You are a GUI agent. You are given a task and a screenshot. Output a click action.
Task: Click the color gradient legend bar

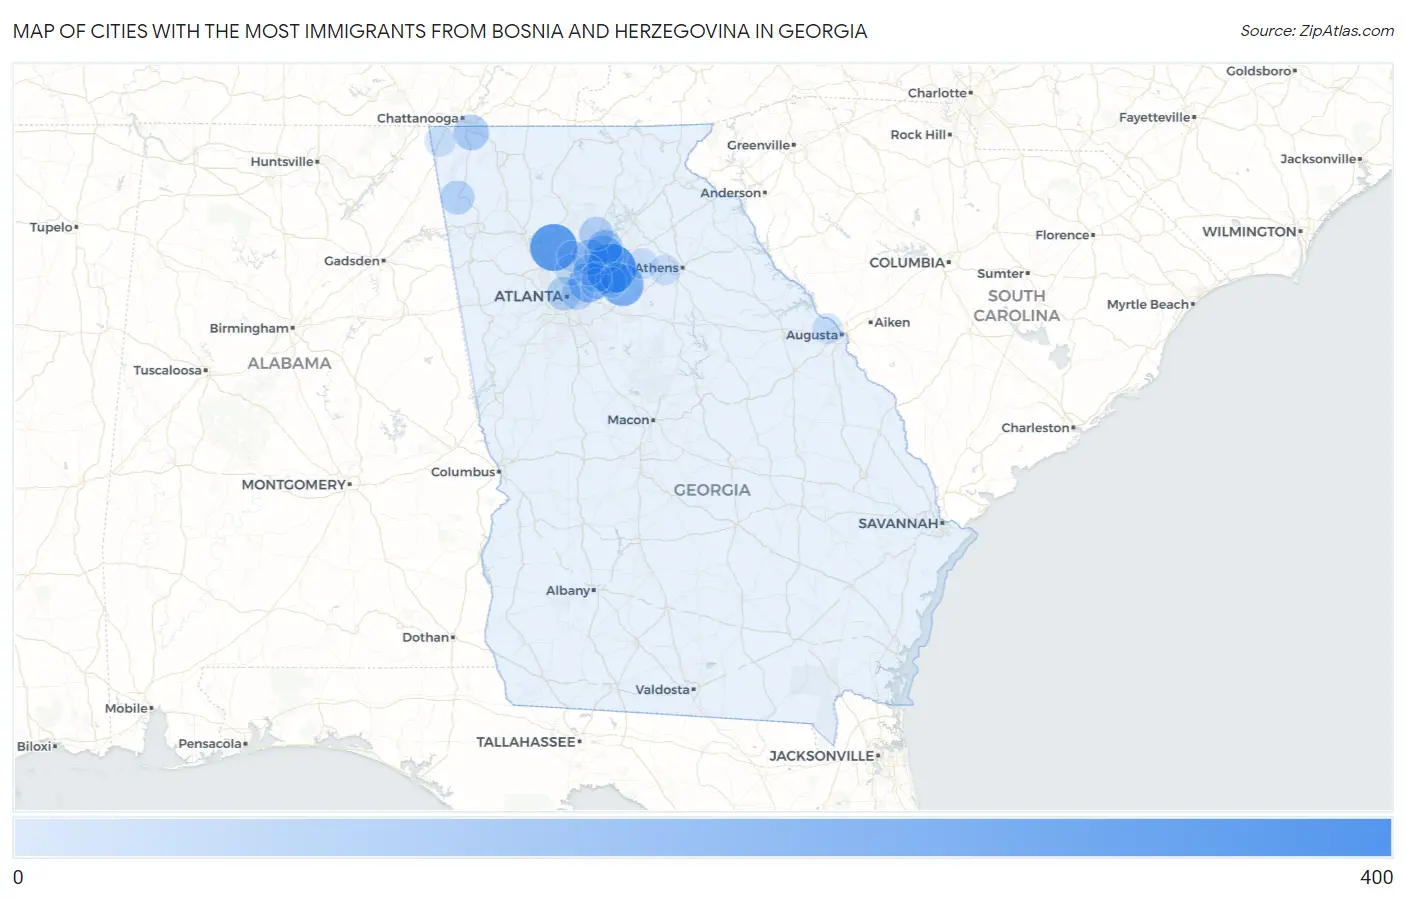[x=703, y=837]
